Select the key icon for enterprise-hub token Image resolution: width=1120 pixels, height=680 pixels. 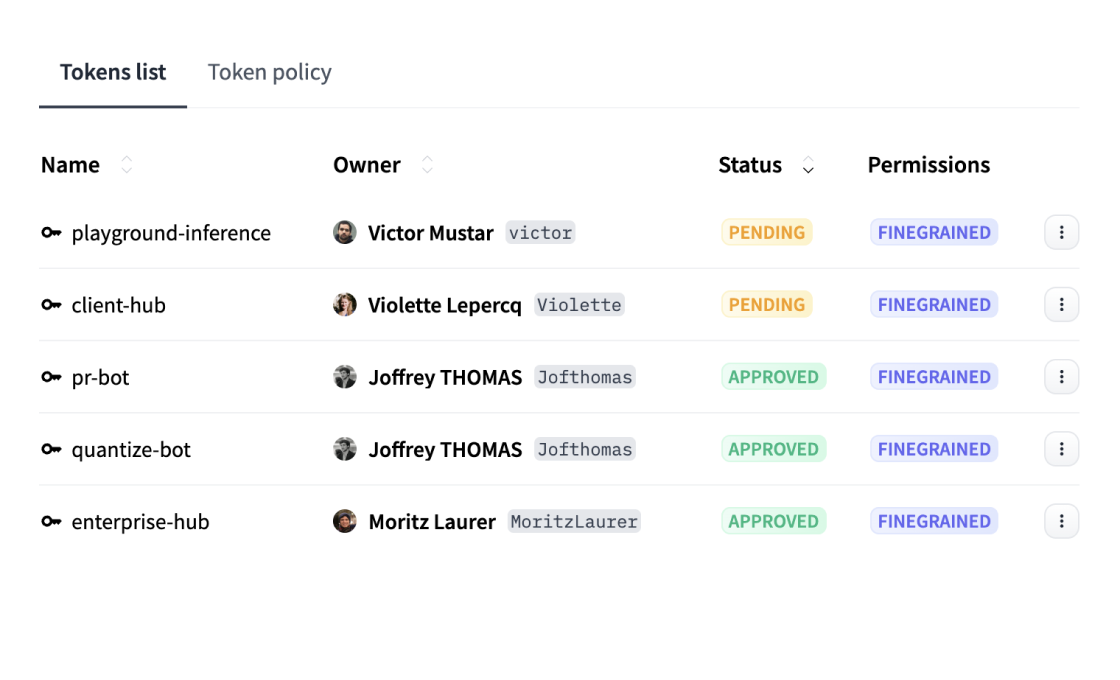[x=51, y=521]
